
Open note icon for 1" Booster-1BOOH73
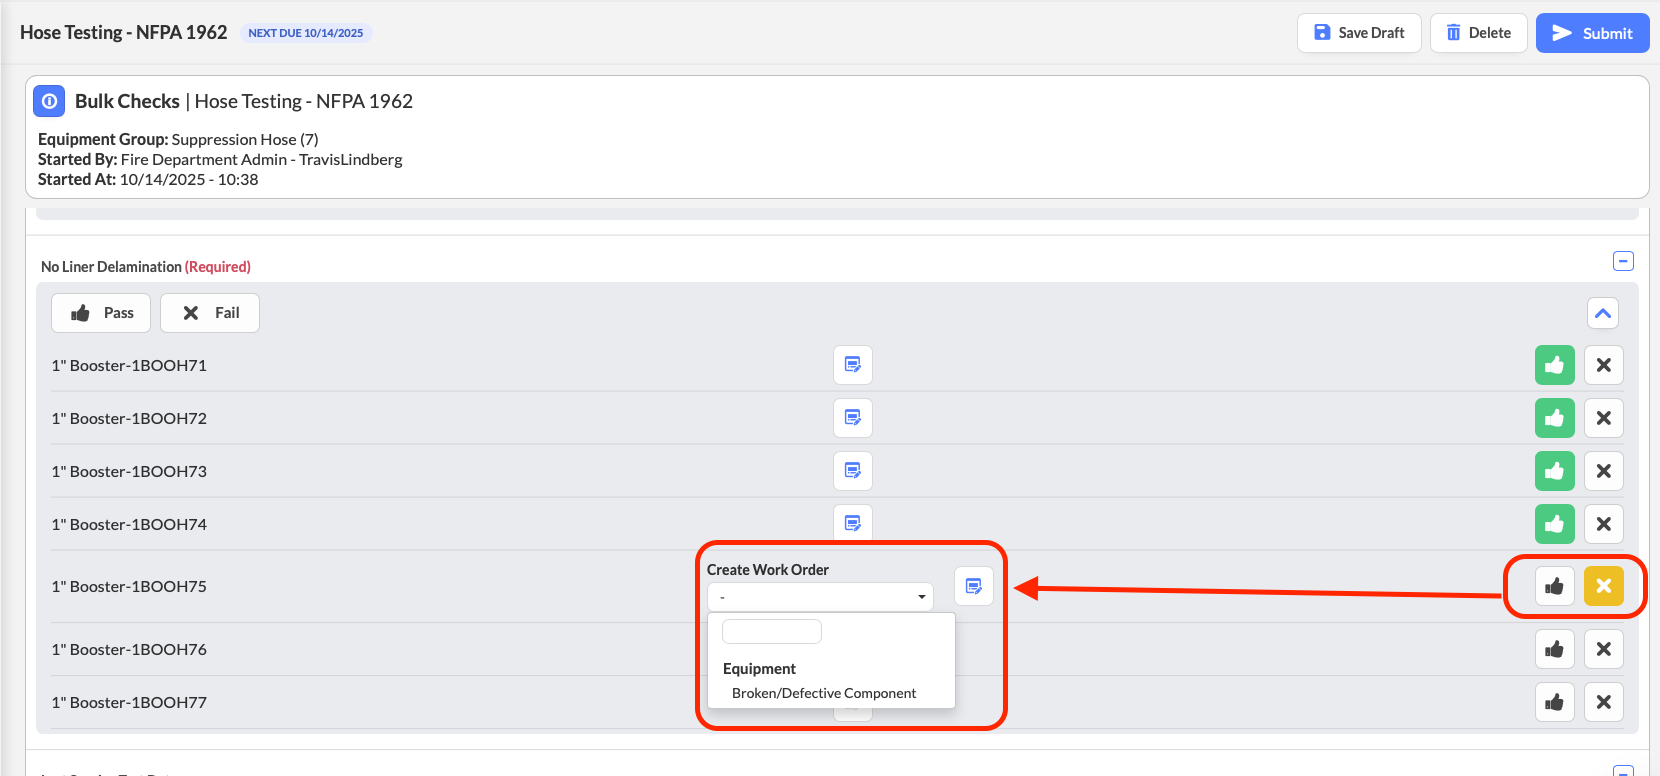pos(852,471)
